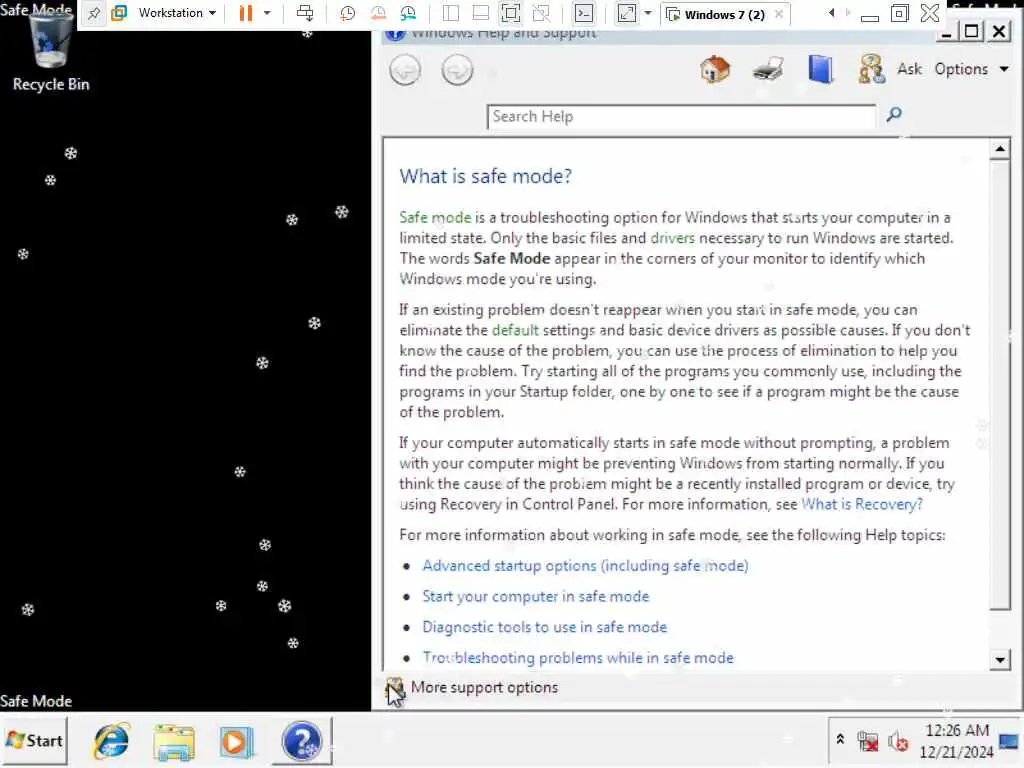Screen dimensions: 1024x768
Task: Click the Help Forward navigation button
Action: click(456, 70)
